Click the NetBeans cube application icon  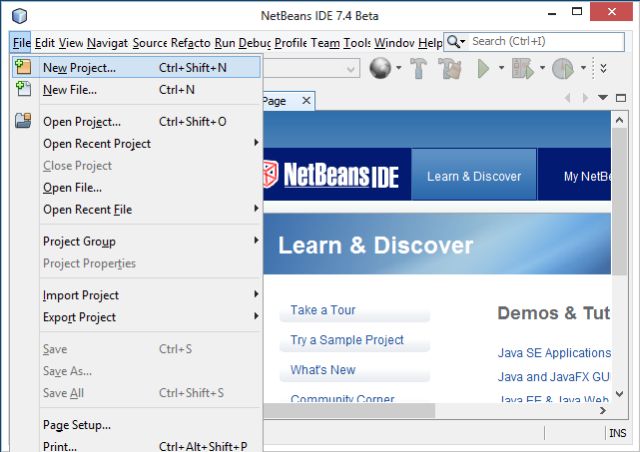19,16
